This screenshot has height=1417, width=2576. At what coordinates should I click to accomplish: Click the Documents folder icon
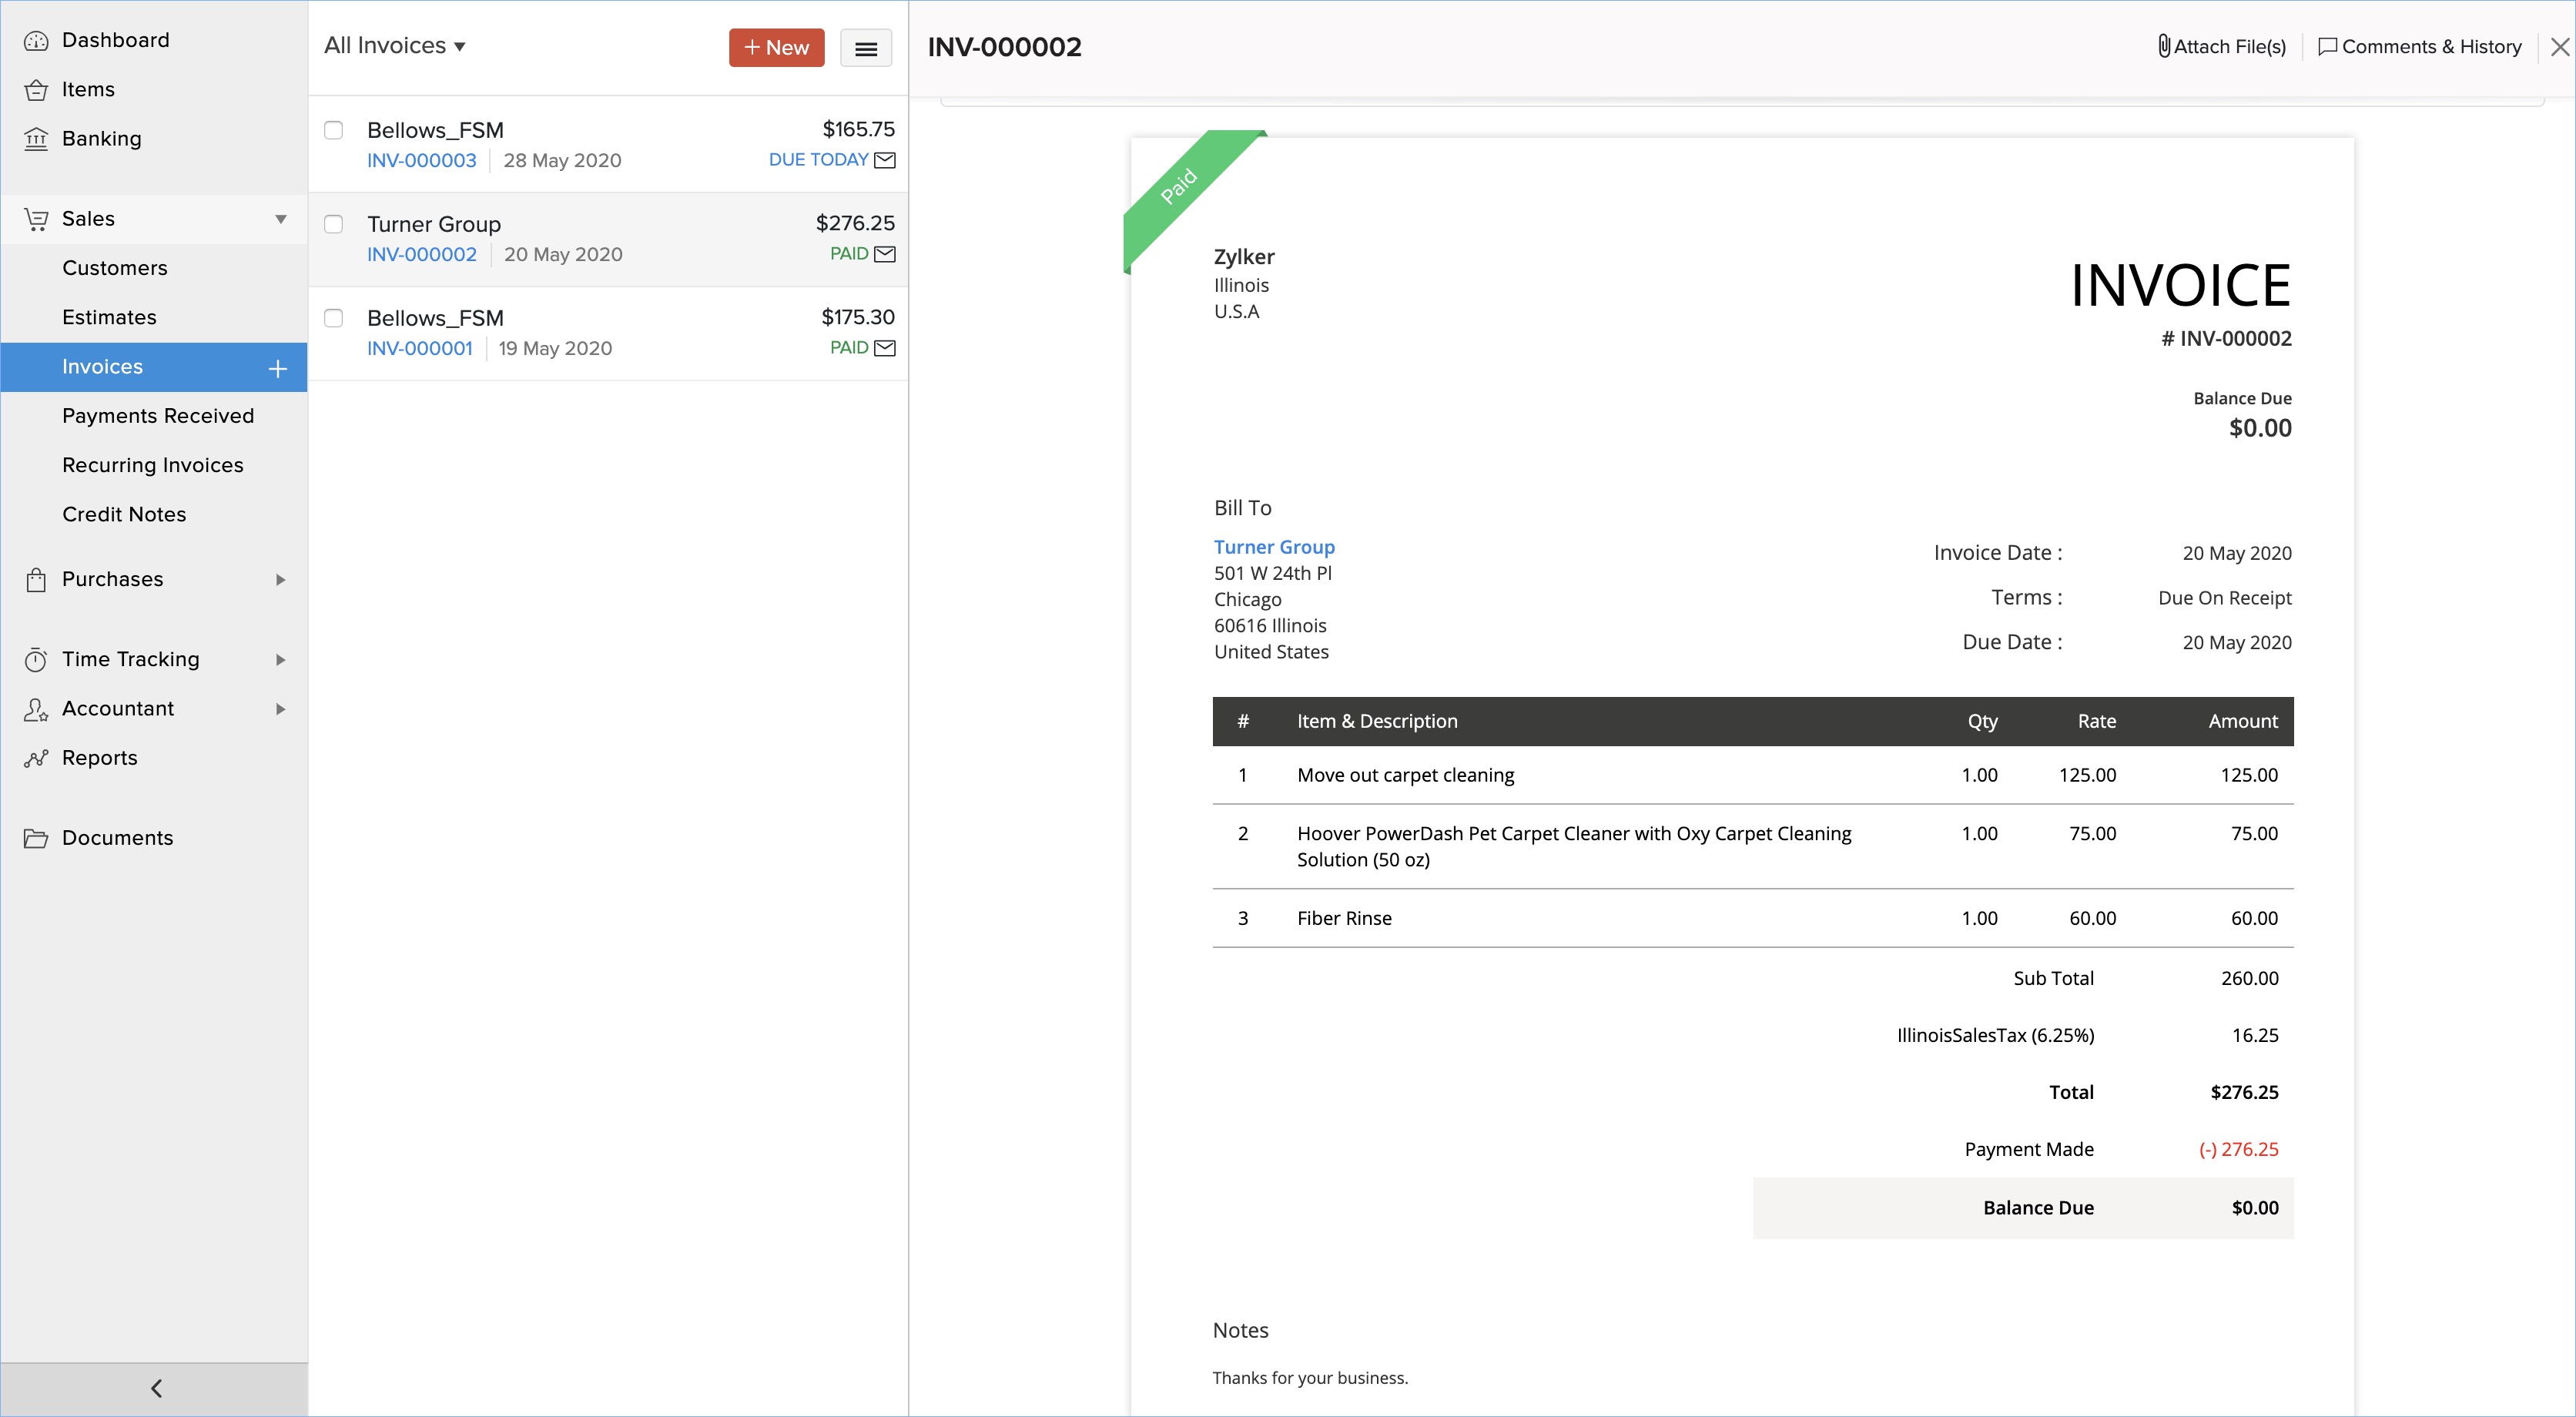pos(36,839)
